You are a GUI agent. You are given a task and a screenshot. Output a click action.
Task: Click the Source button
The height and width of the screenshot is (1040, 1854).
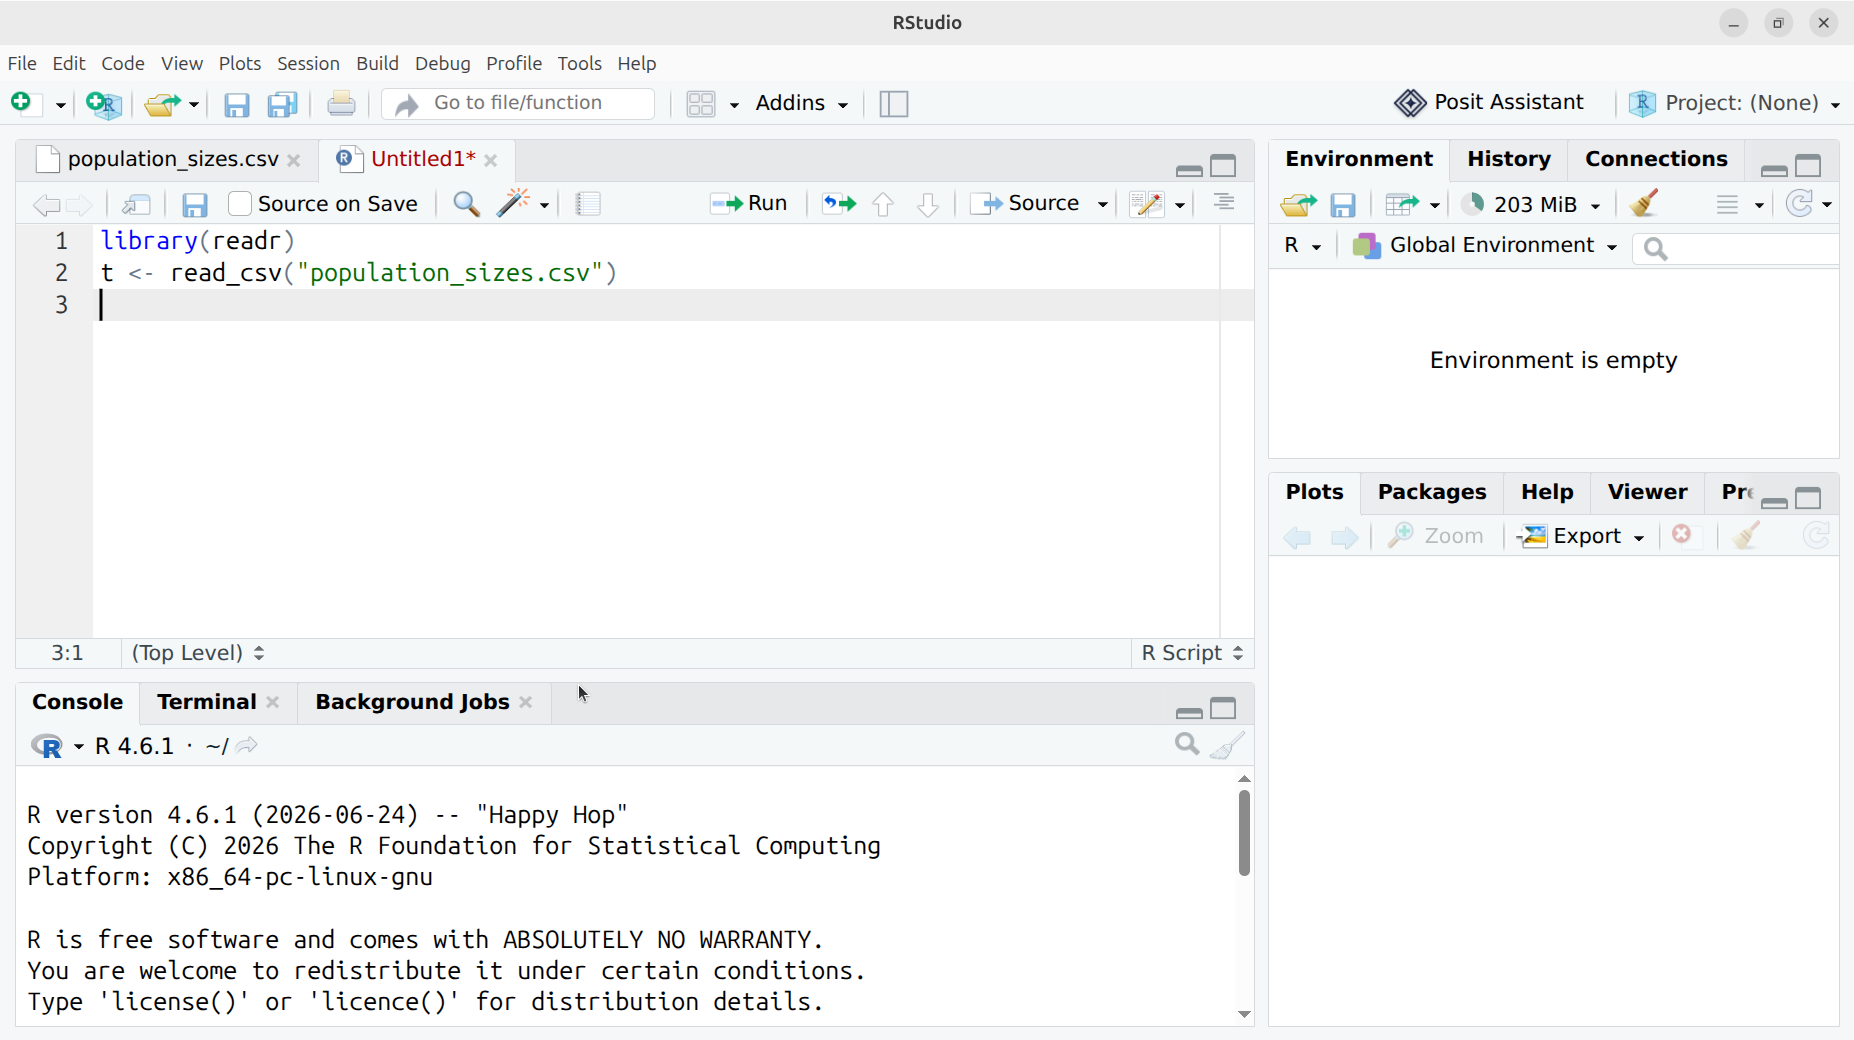click(x=1026, y=204)
